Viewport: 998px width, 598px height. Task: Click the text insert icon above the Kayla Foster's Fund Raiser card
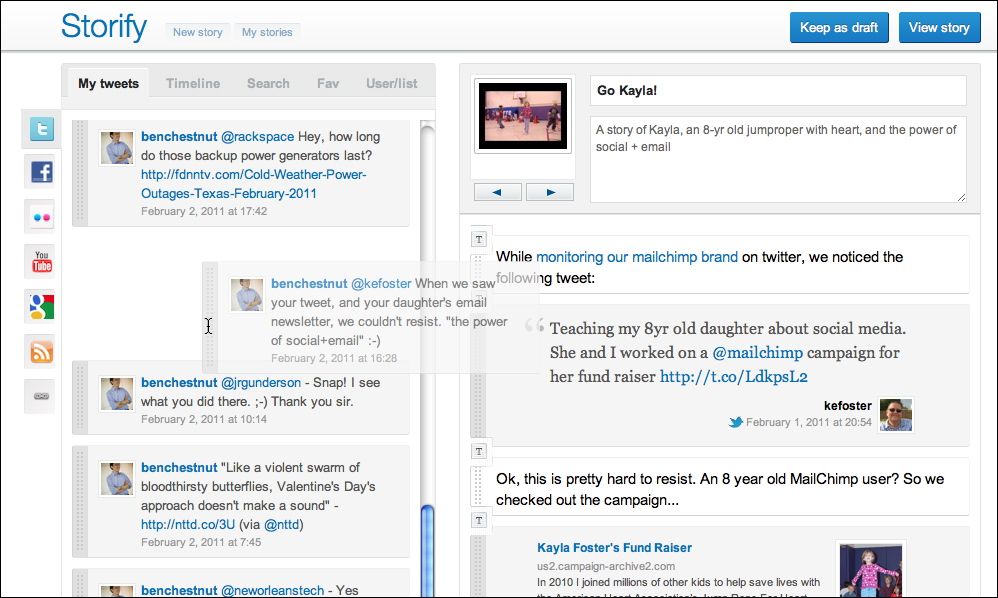(479, 520)
